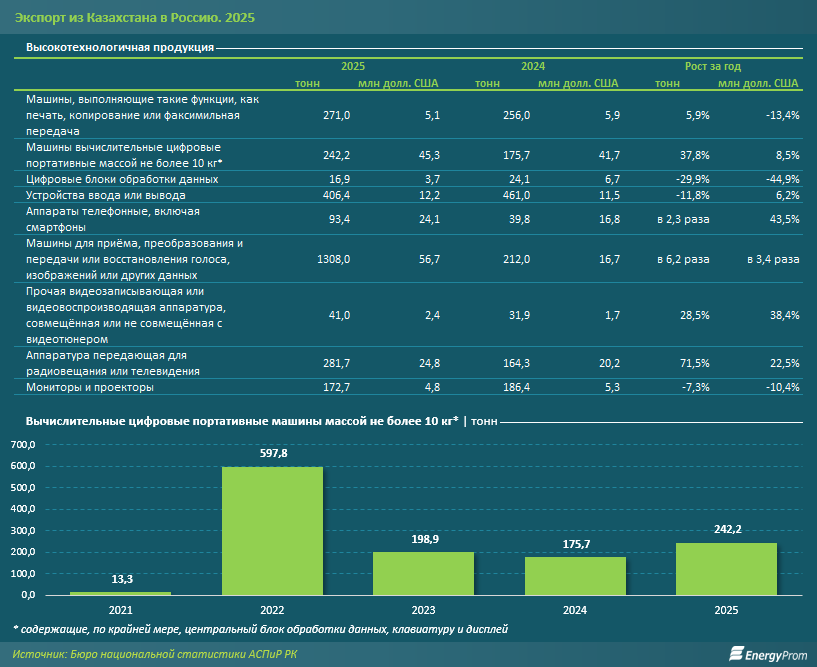817x667 pixels.
Task: Click the title 'Экспорт из Казахстана в Россию. 2025'
Action: 135,18
